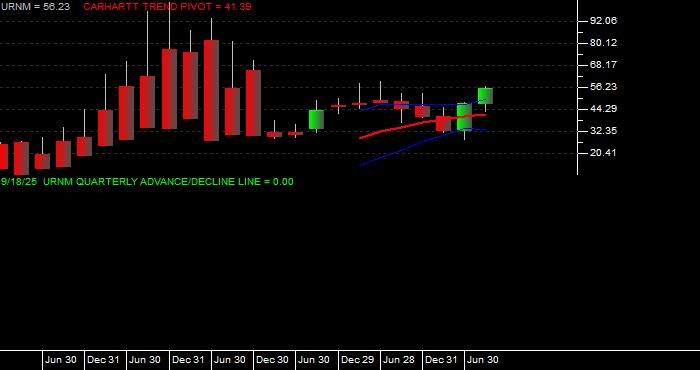Screen dimensions: 700x370
Task: Select the most recent green candlestick near 56.23
Action: click(x=485, y=96)
